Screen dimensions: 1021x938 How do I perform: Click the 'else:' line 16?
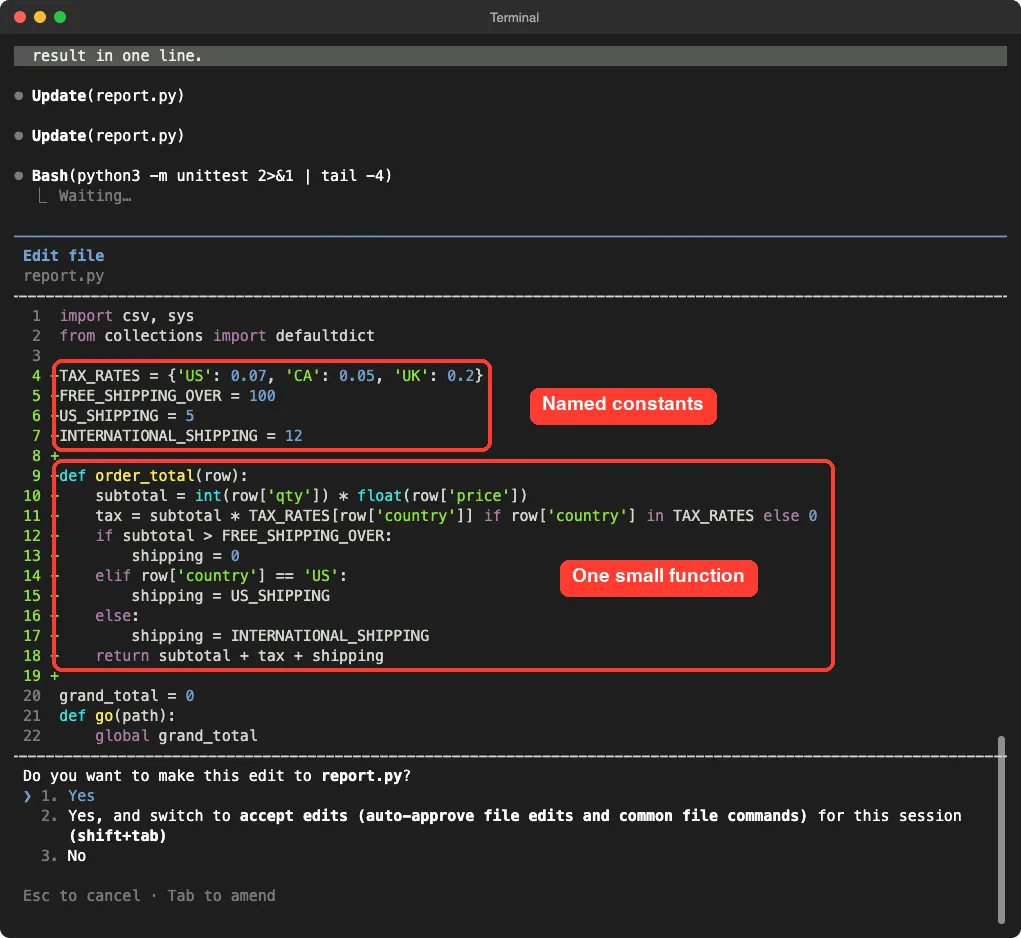pyautogui.click(x=117, y=615)
